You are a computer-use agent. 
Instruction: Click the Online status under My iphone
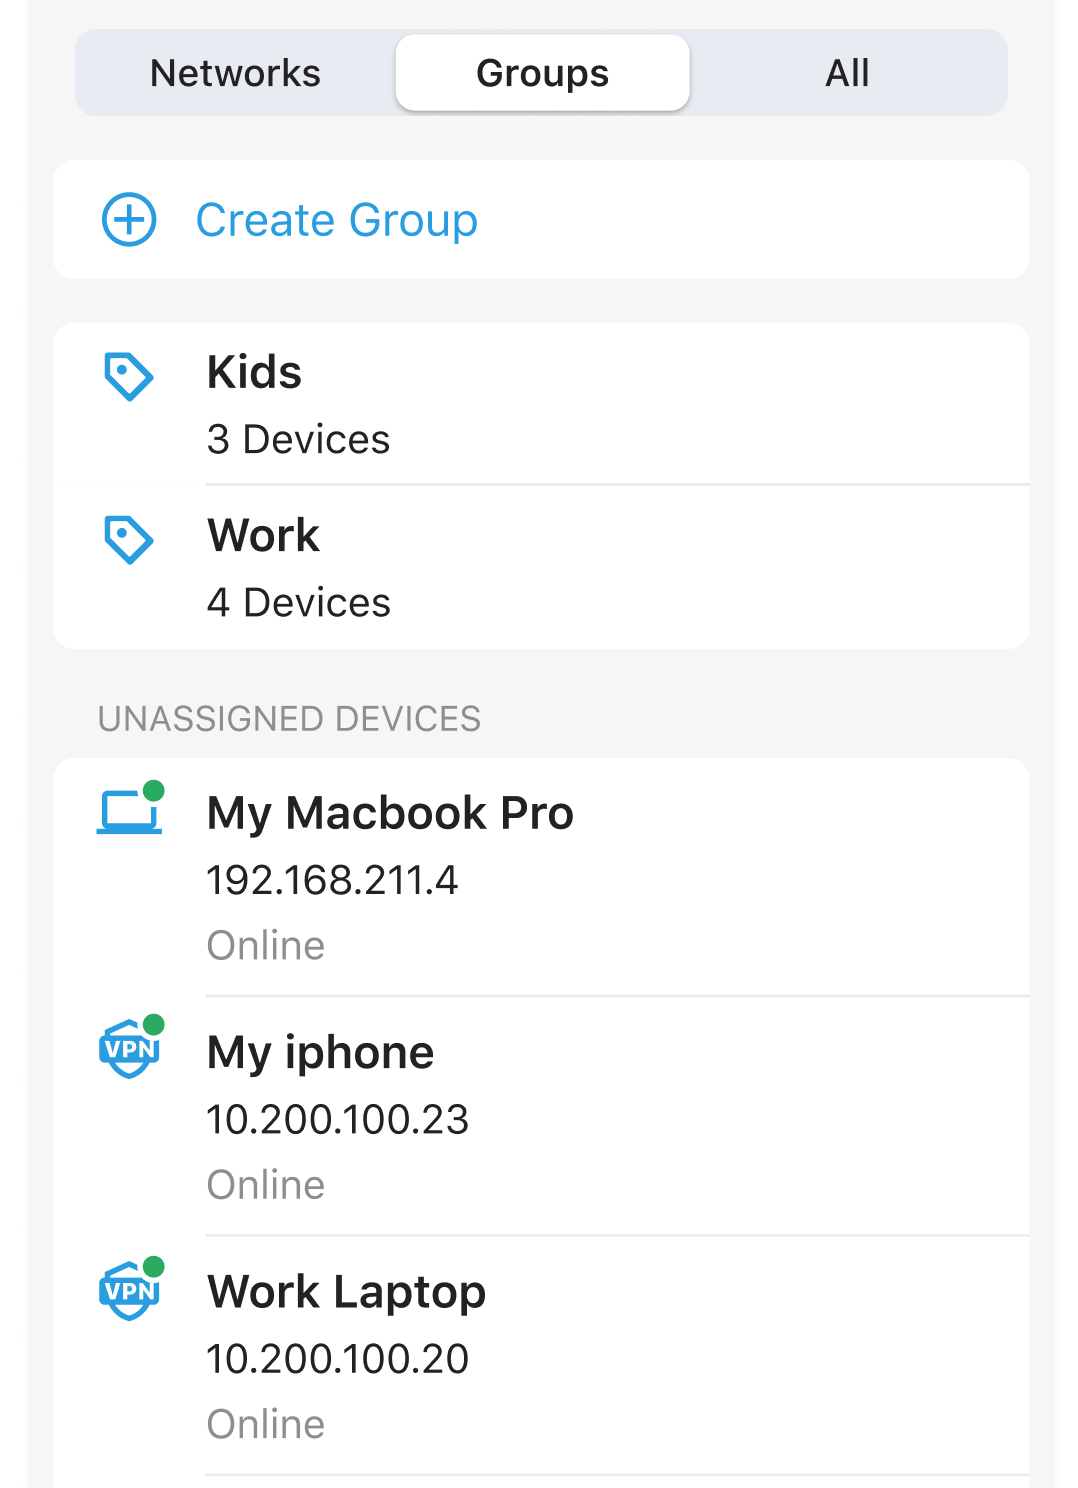[266, 1184]
